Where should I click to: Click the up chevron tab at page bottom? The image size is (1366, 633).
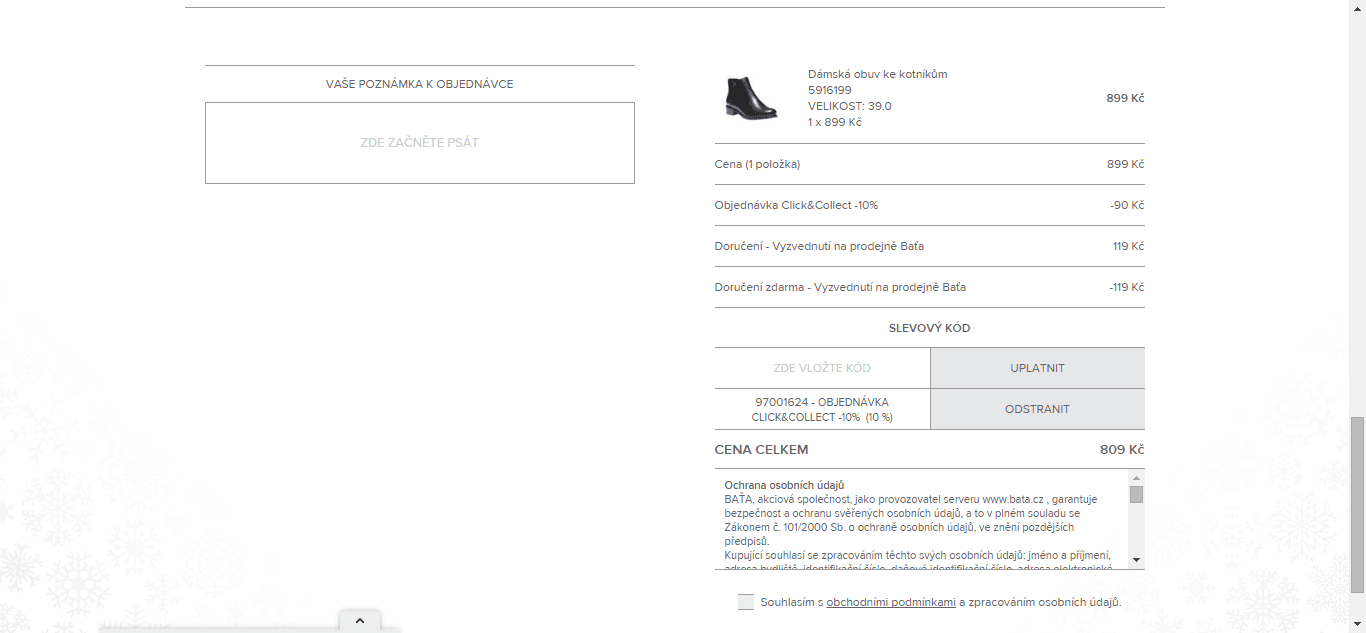tap(360, 621)
